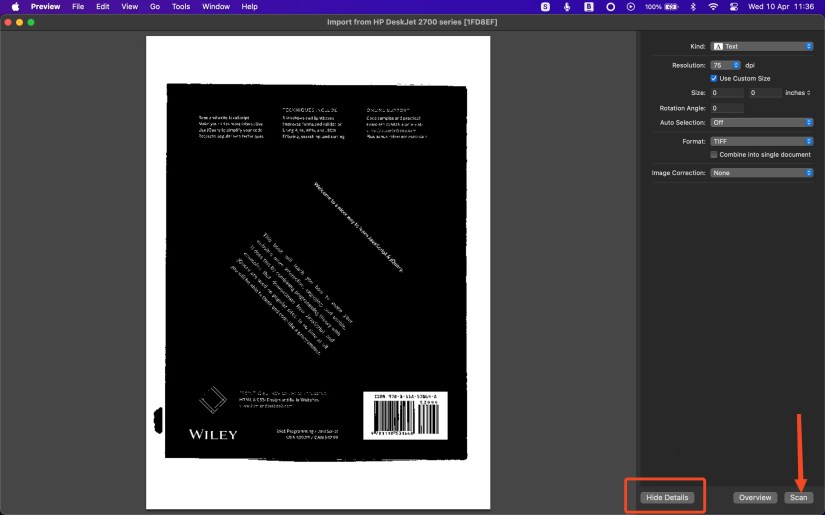
Task: Change the size units from inches
Action: (798, 93)
